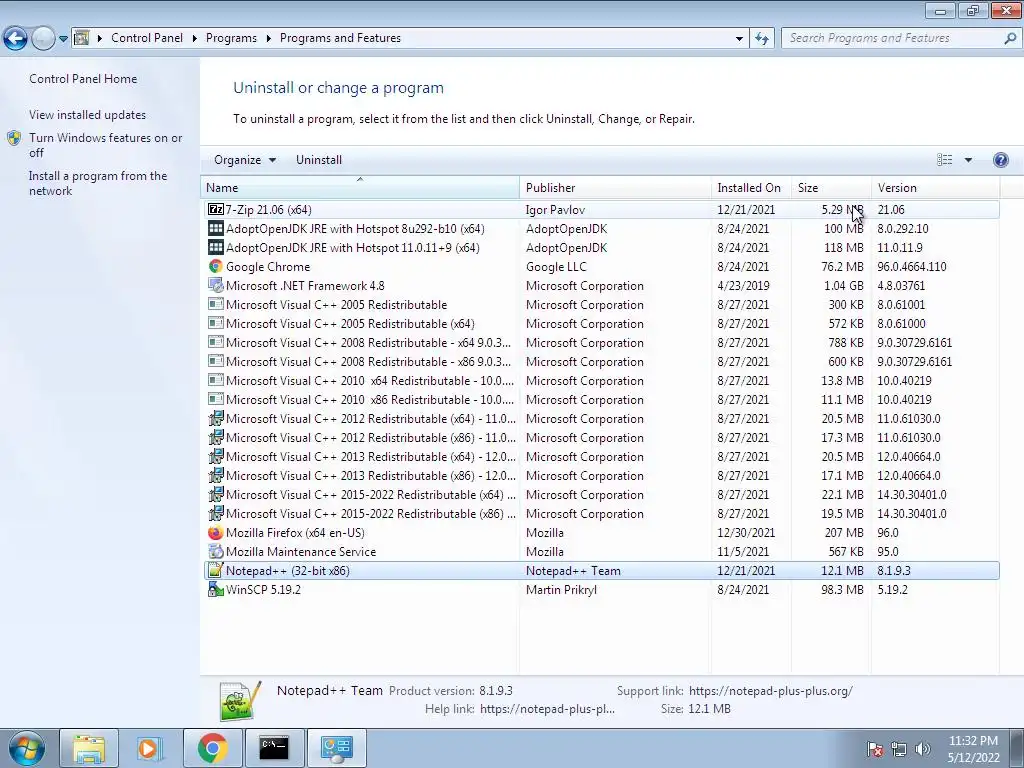Open the address bar history dropdown
The height and width of the screenshot is (768, 1024).
tap(739, 38)
